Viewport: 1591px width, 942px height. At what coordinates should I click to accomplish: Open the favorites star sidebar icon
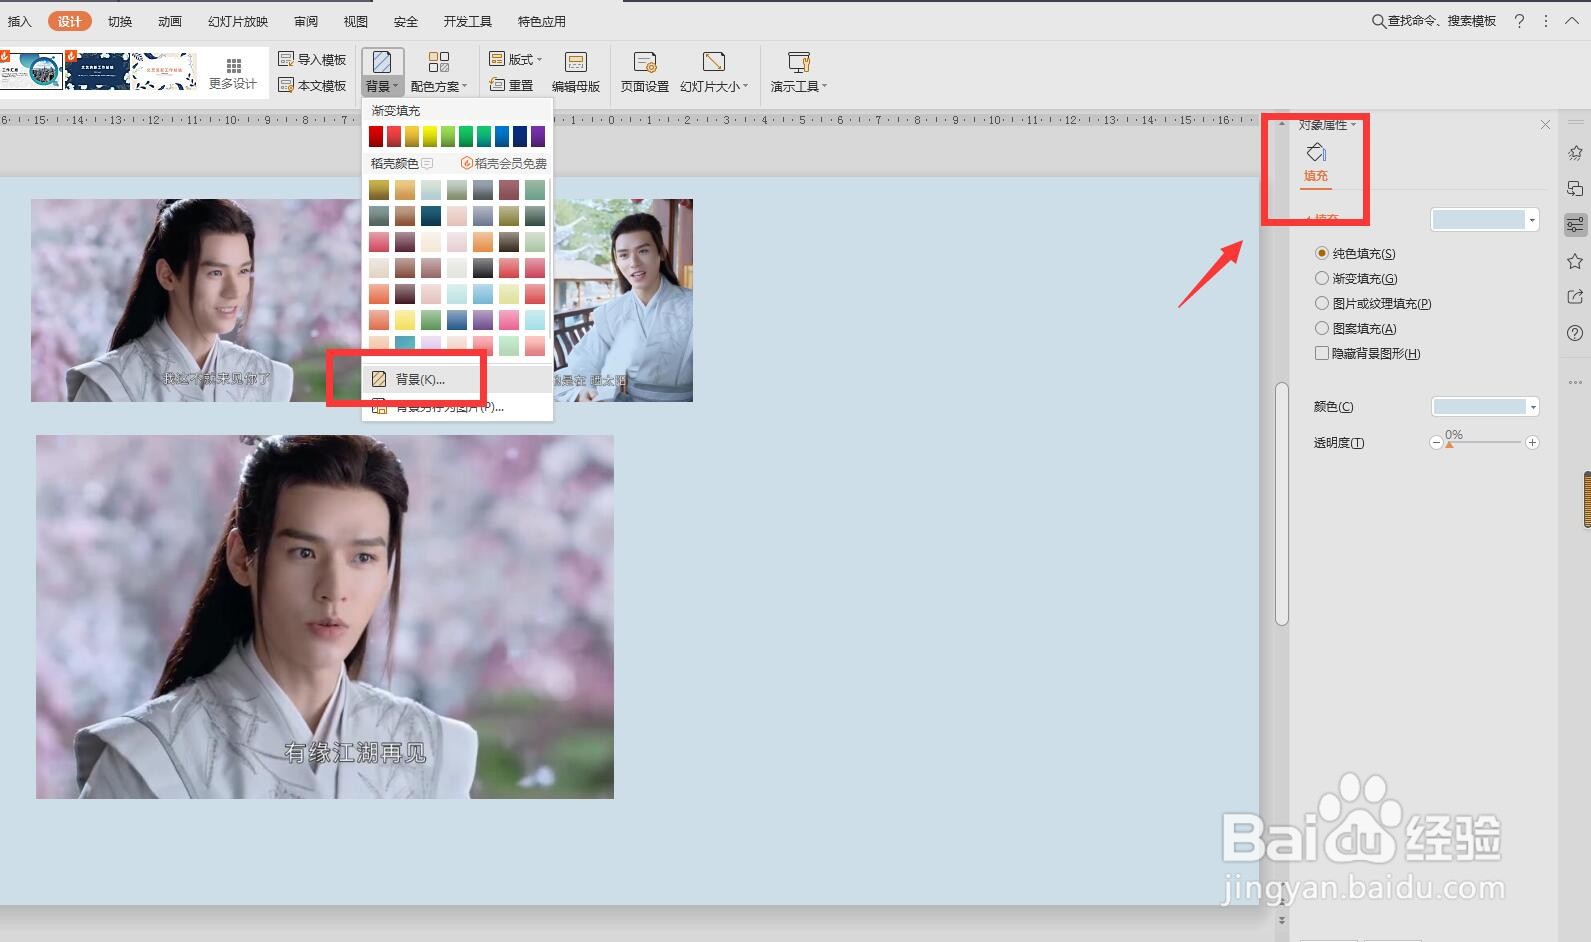tap(1575, 261)
